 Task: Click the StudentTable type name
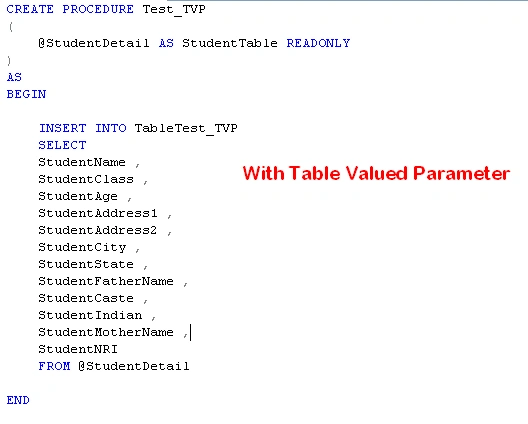[x=230, y=43]
